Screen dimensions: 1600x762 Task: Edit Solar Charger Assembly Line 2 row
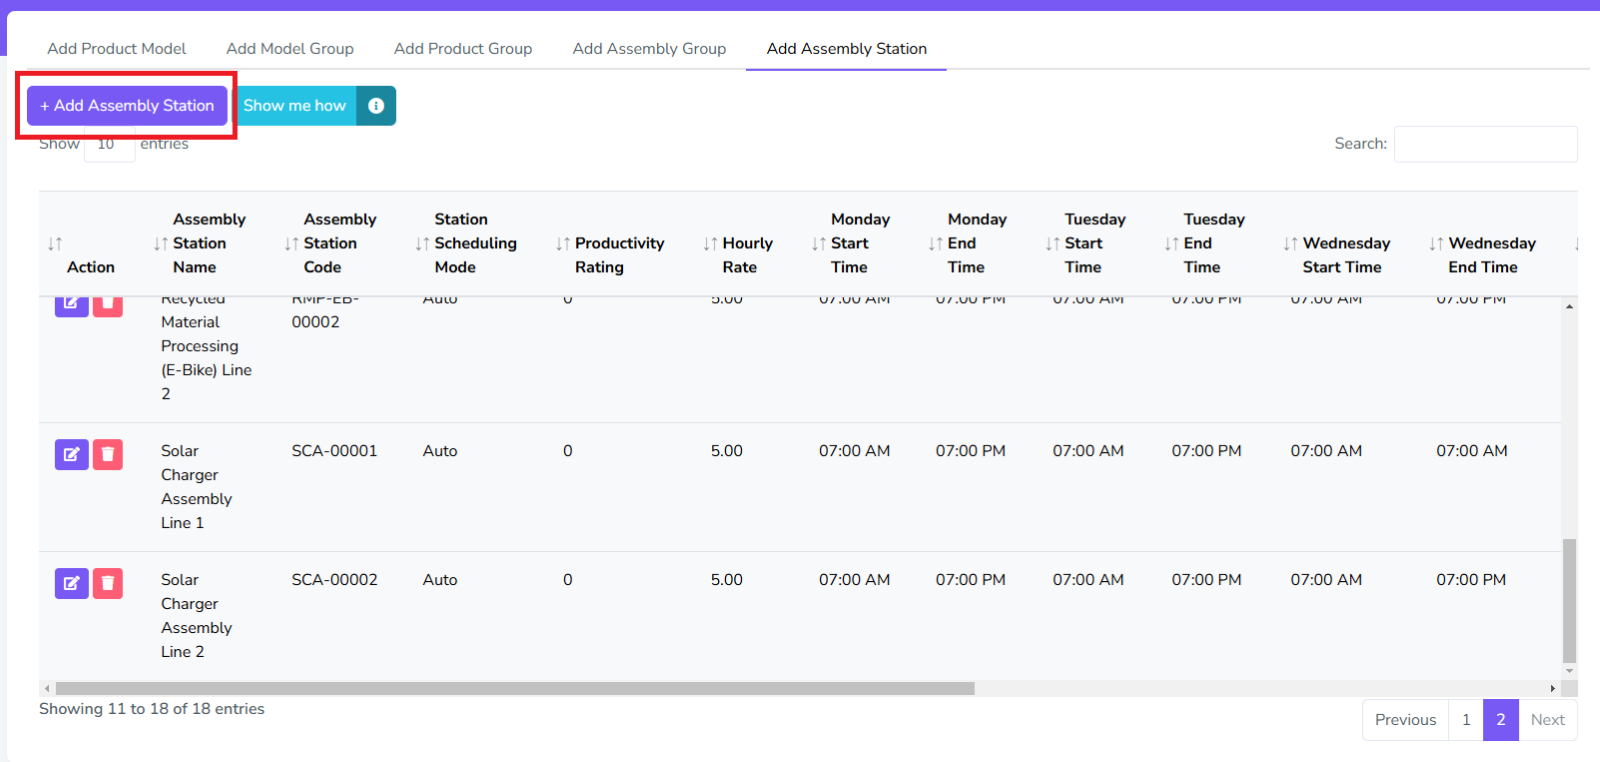tap(71, 583)
